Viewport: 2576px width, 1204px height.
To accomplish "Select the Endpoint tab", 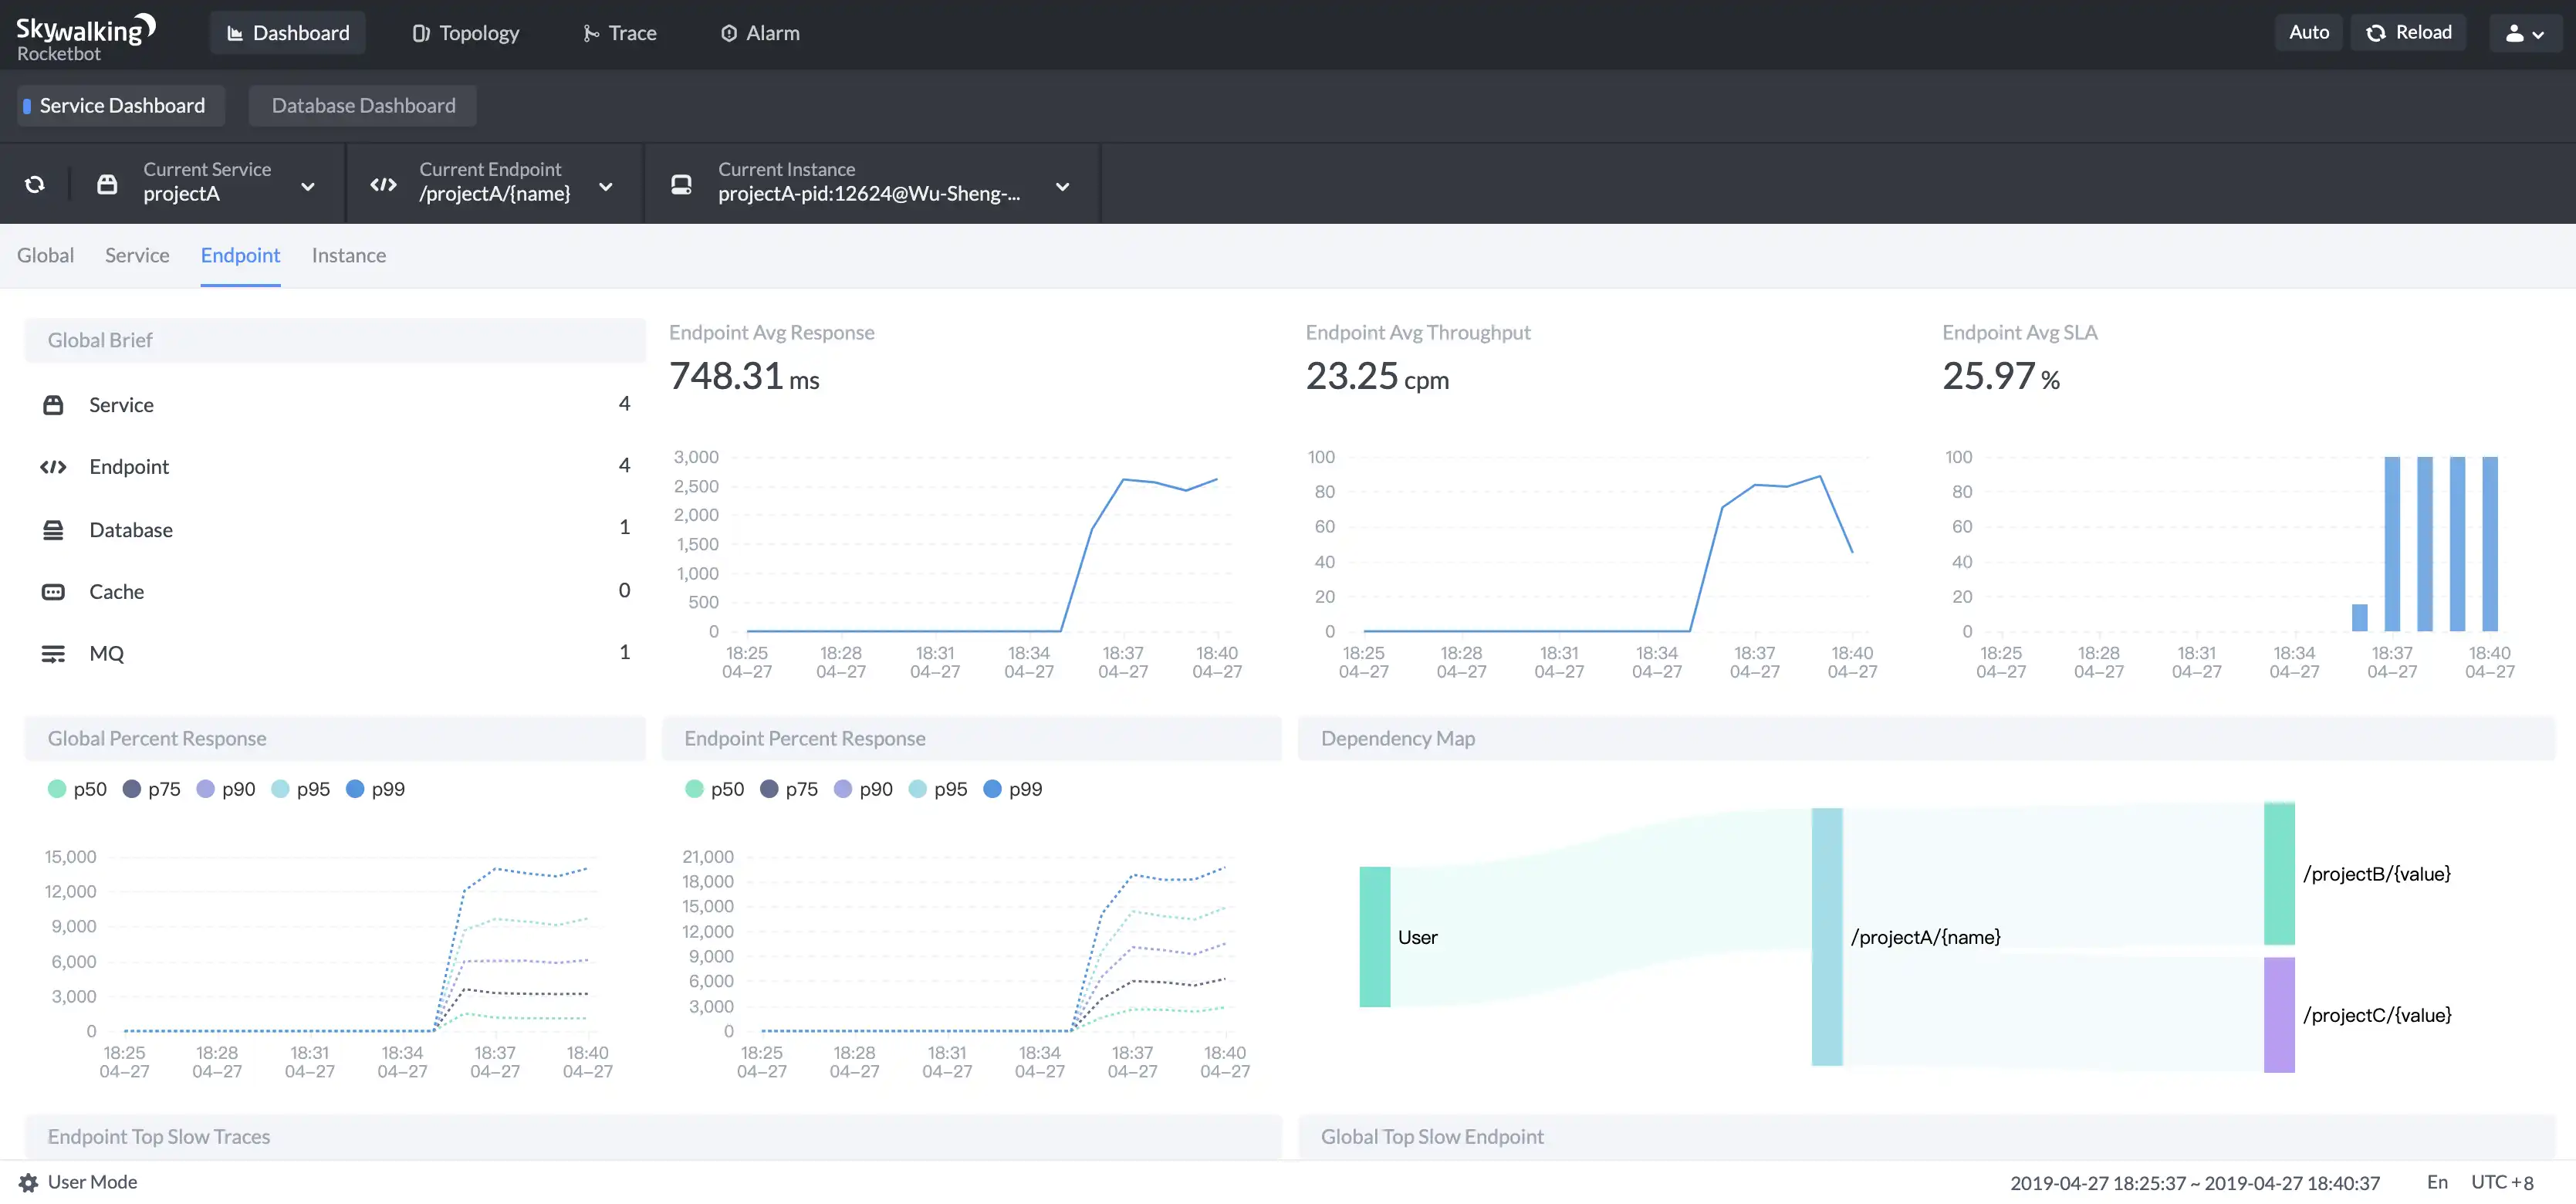I will click(x=240, y=256).
